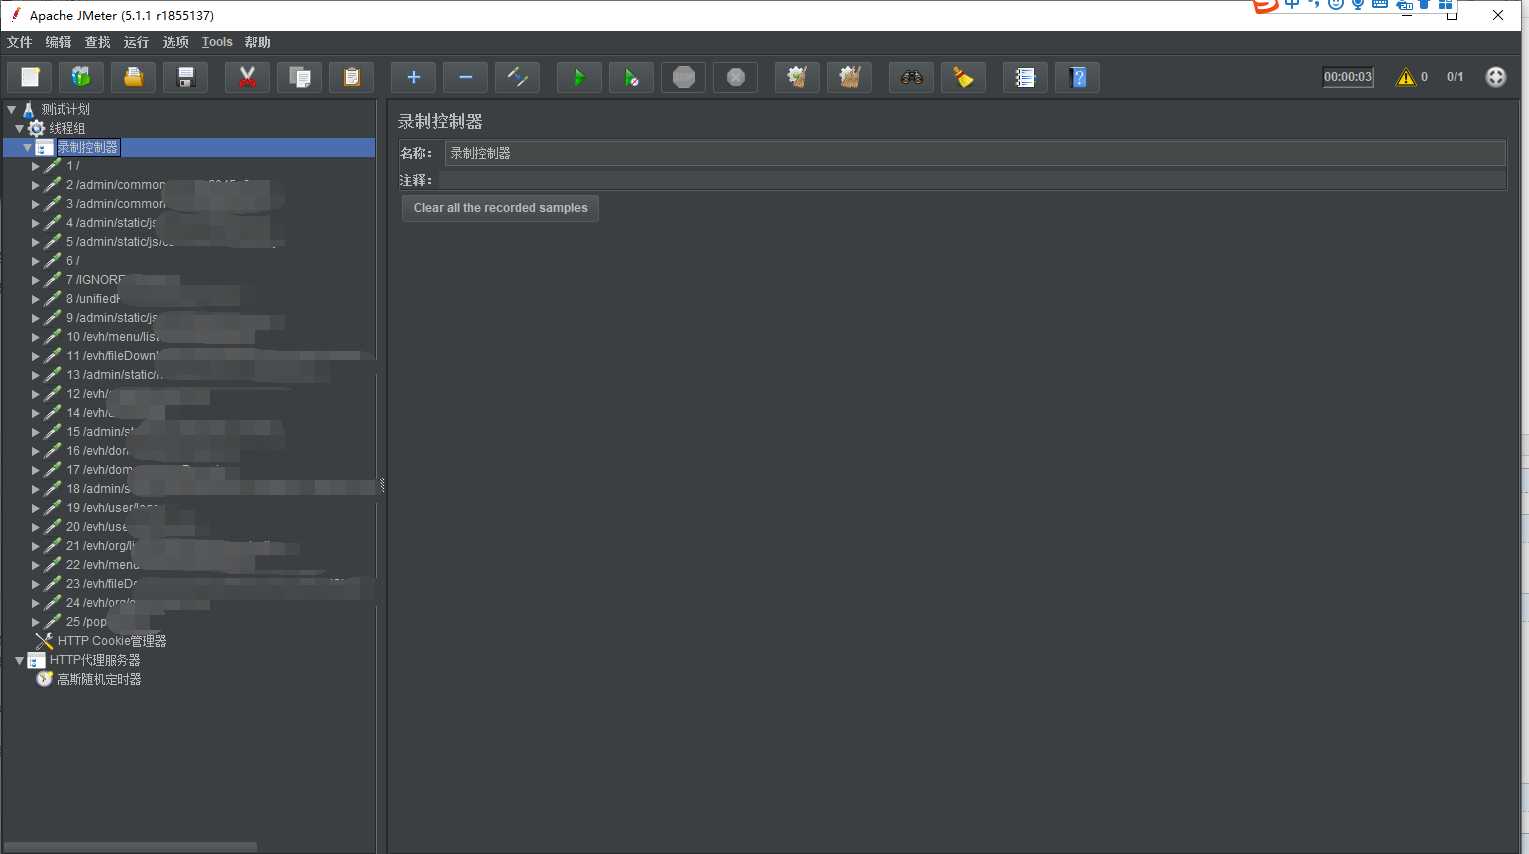Click the 线程组 gear icon
1529x854 pixels.
click(x=36, y=128)
